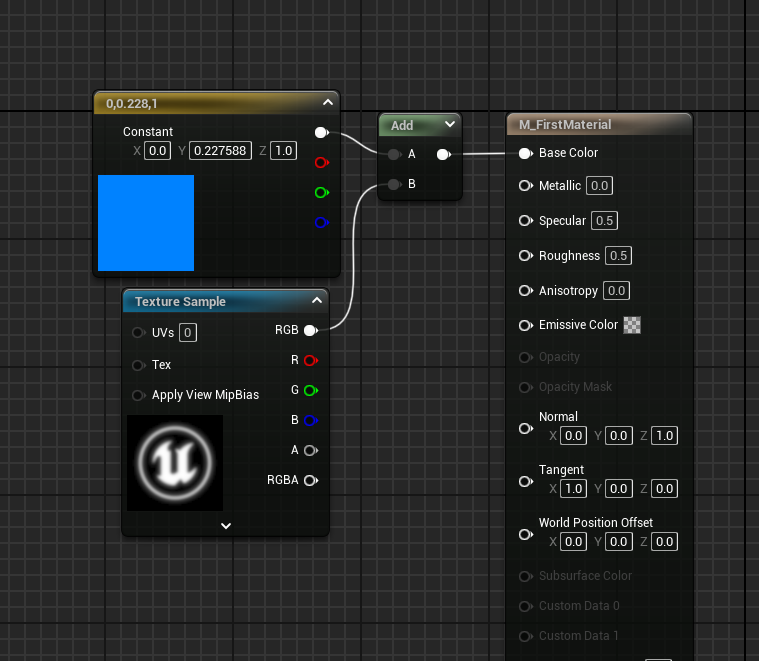759x661 pixels.
Task: Select the Constant node title bar
Action: point(216,103)
